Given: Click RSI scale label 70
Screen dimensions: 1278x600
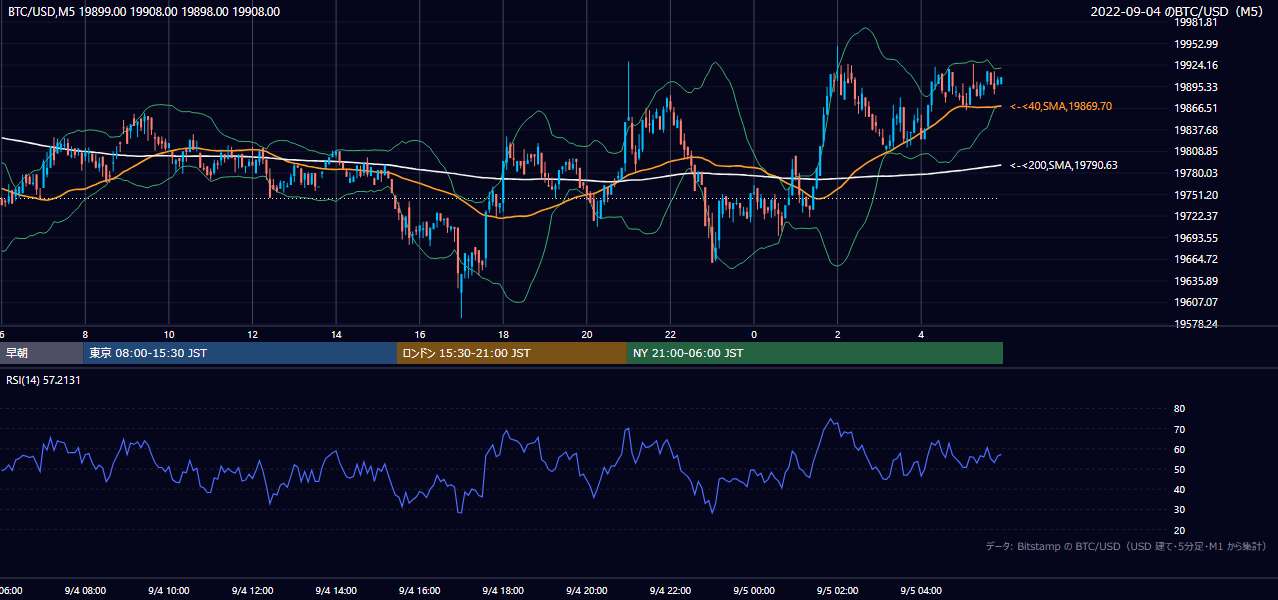Looking at the screenshot, I should tap(1179, 429).
